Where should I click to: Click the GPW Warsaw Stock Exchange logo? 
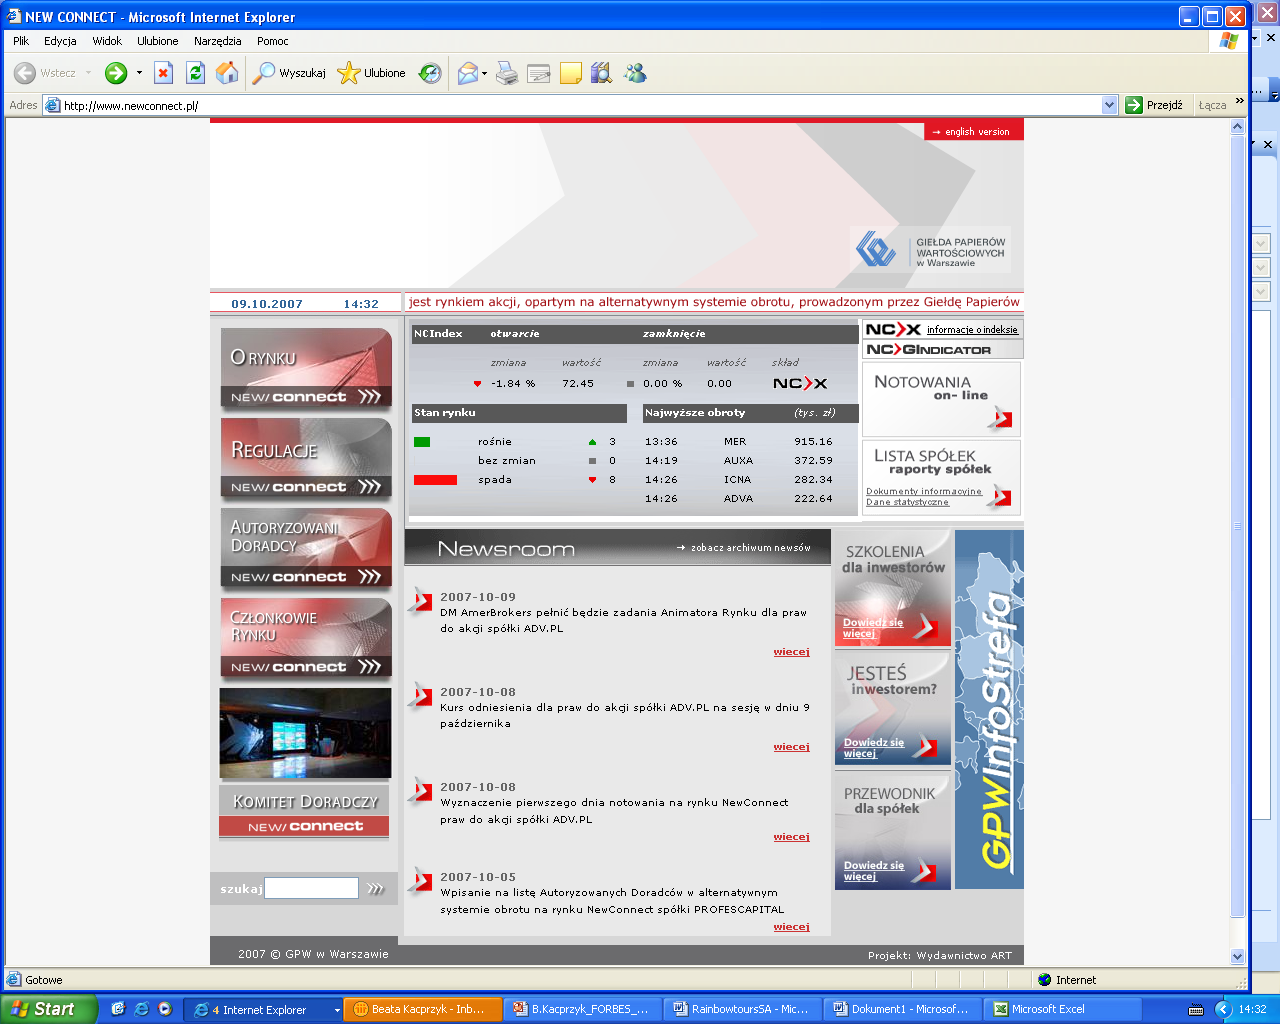point(930,250)
